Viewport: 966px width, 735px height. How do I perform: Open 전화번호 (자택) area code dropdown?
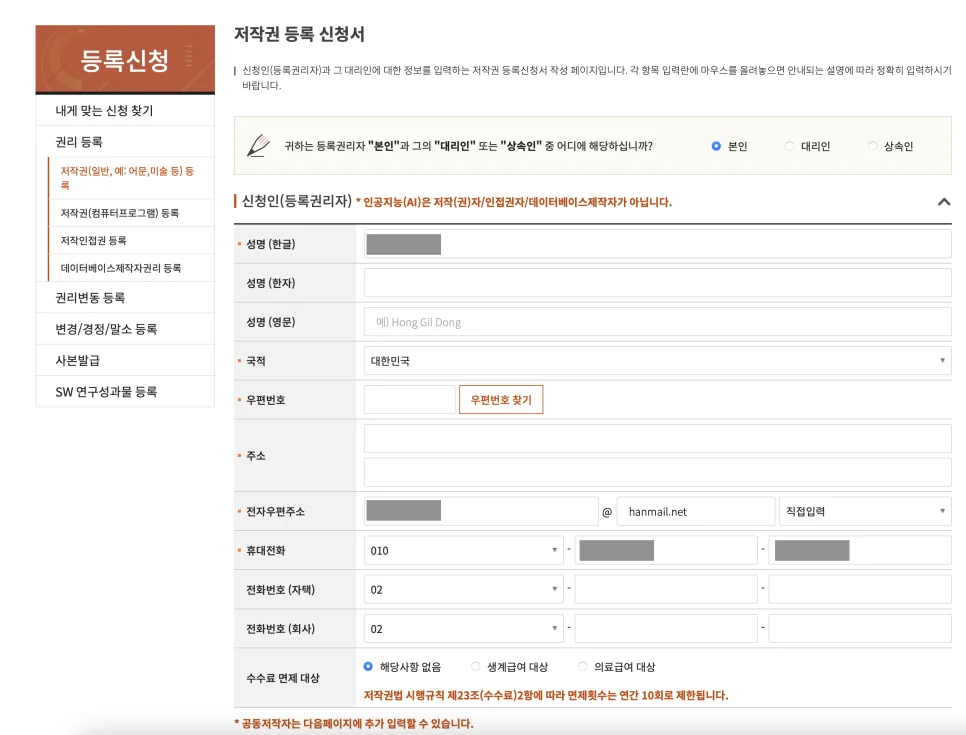pos(463,590)
